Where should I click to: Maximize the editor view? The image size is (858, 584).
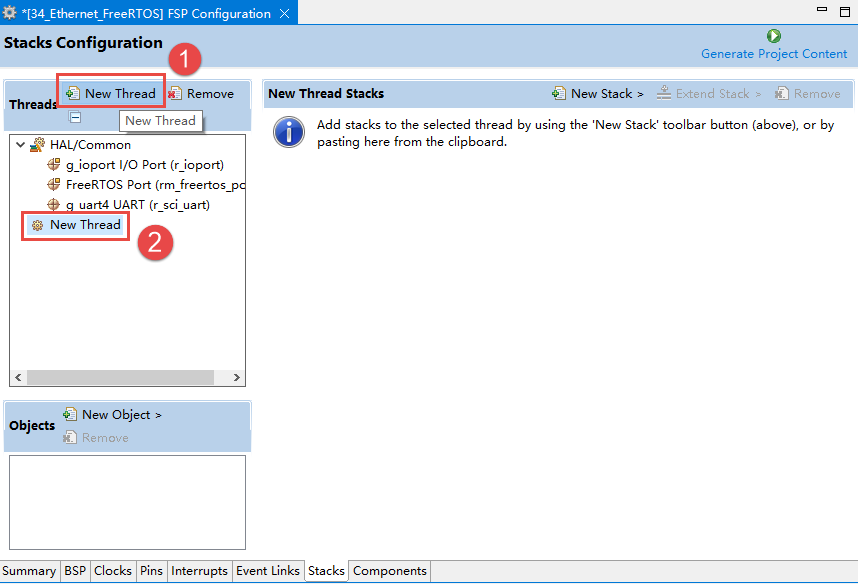click(845, 11)
